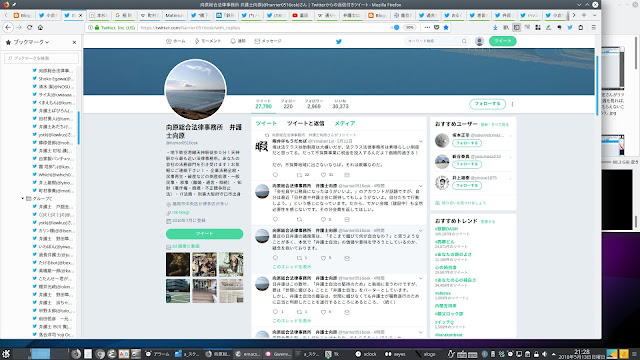Follow the third suggested user 井上

point(467,186)
